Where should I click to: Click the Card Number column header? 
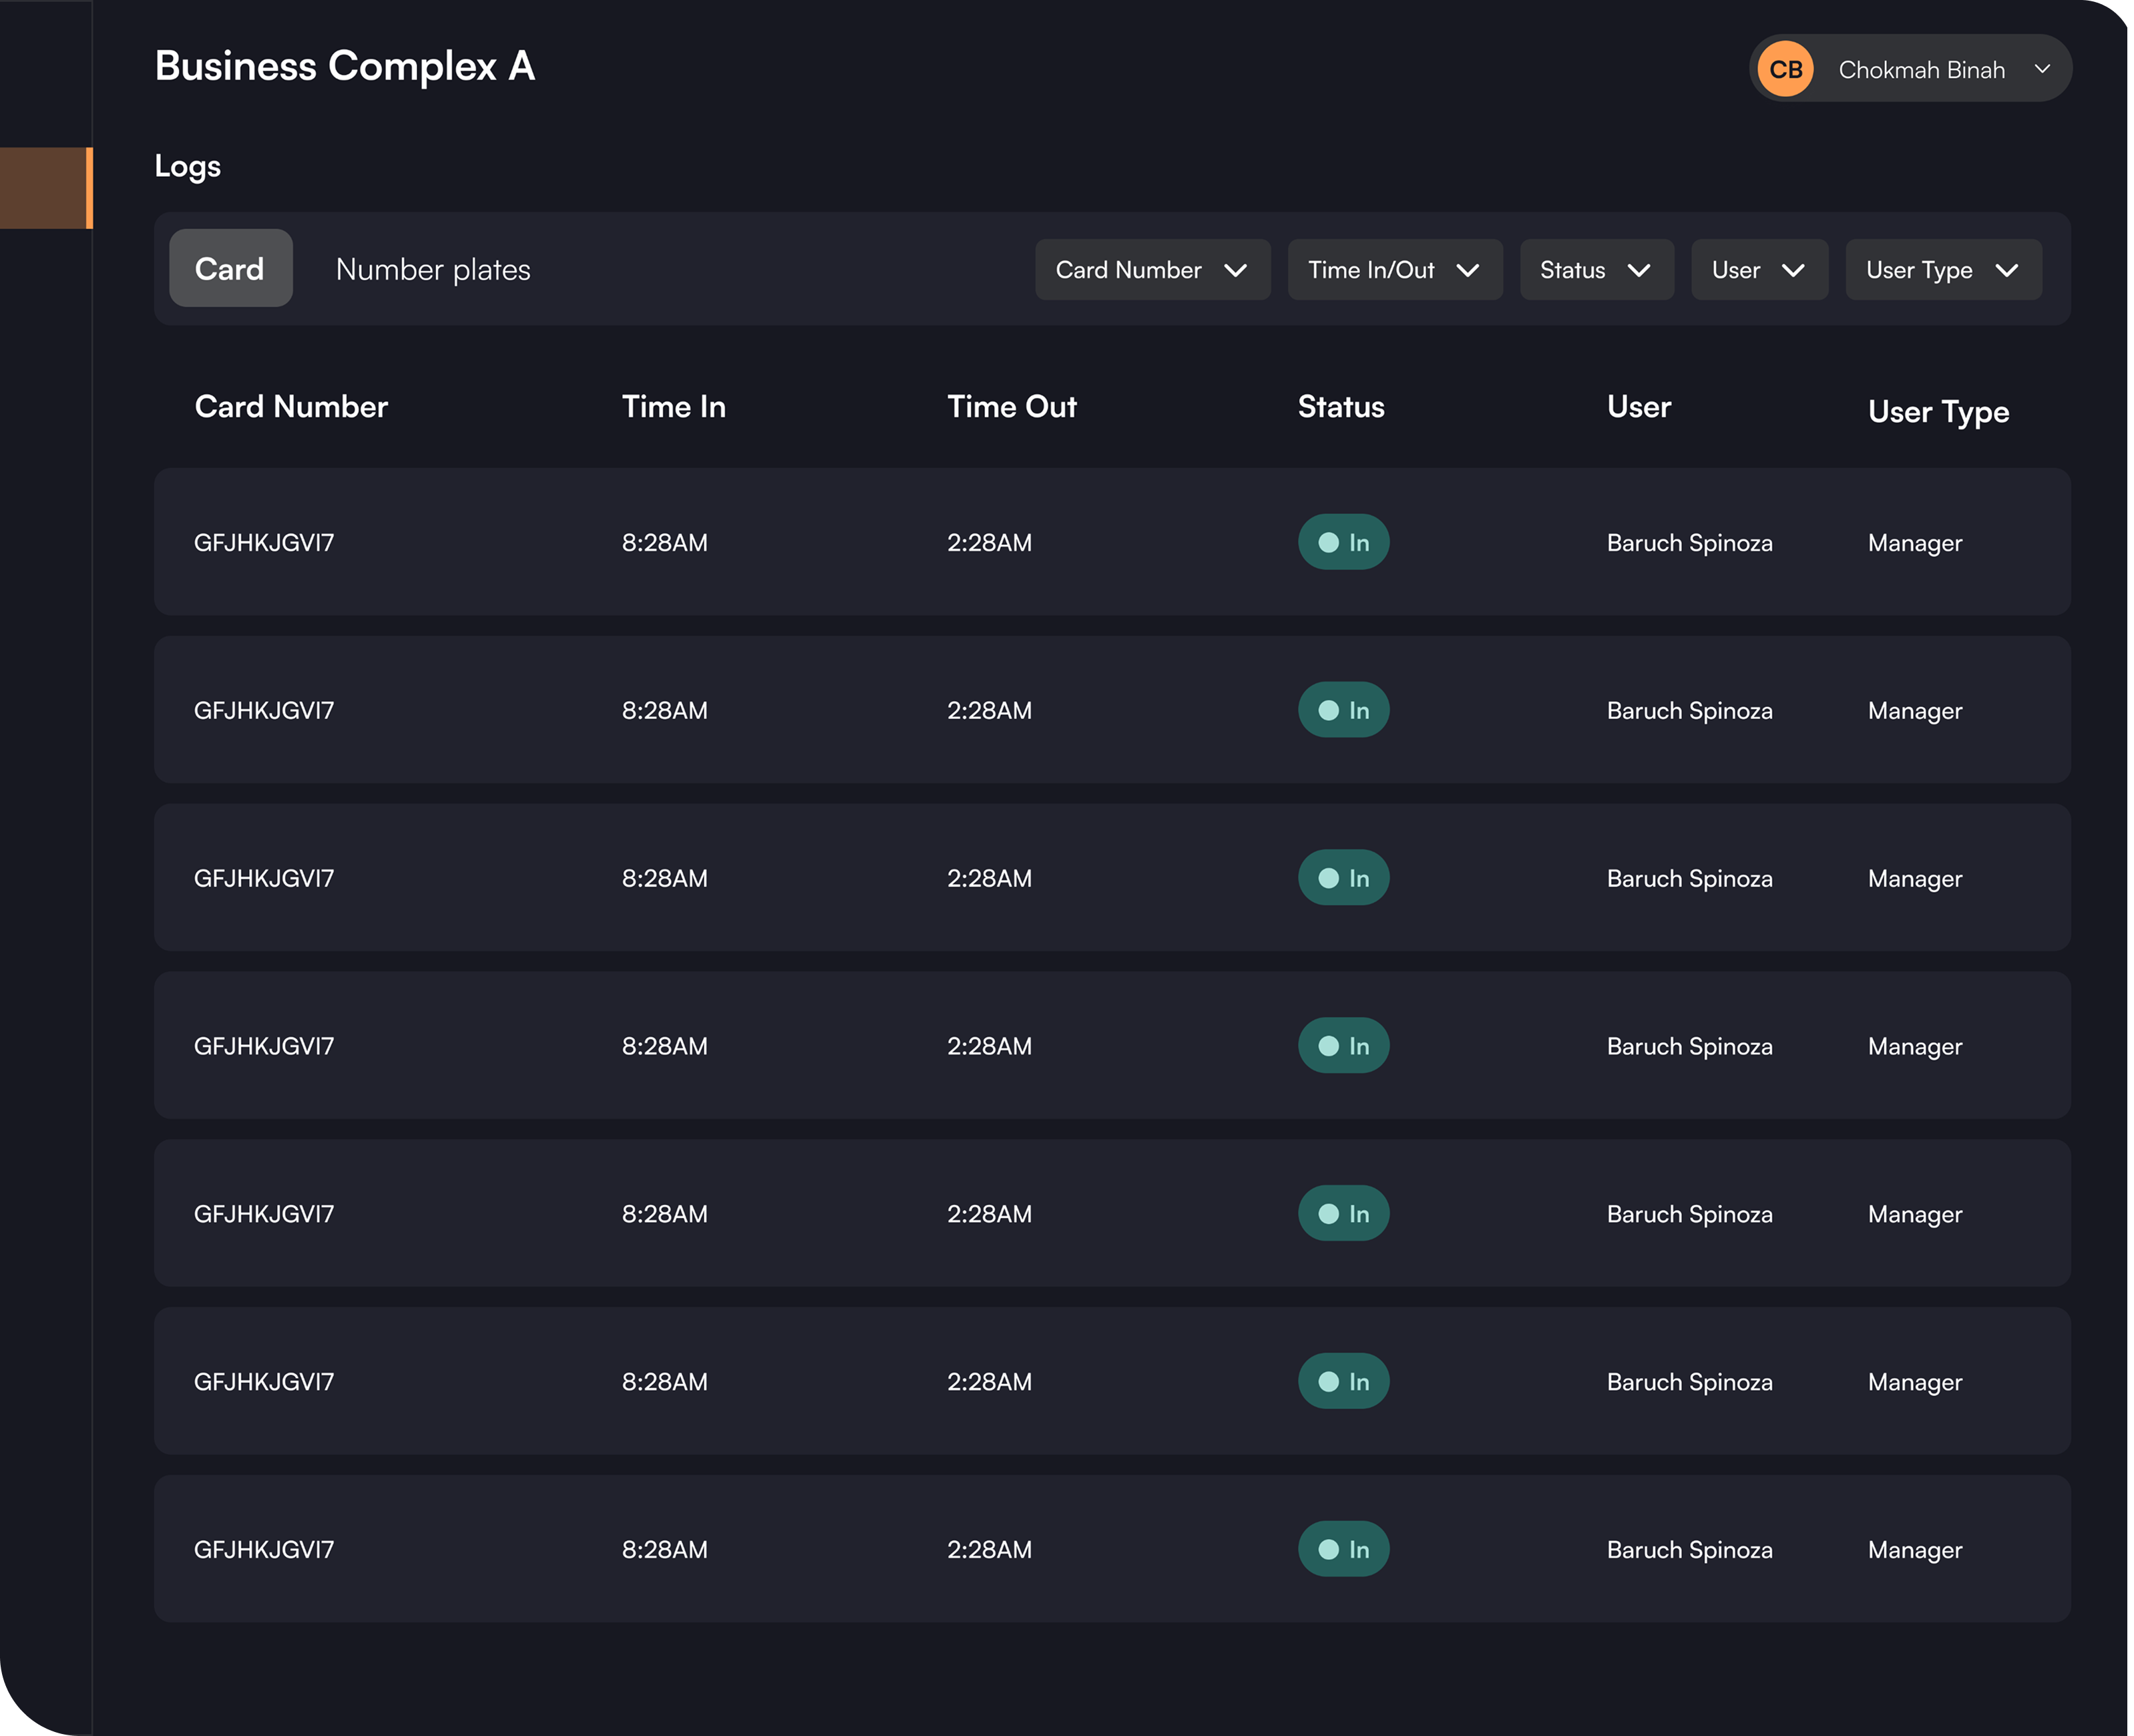click(291, 407)
